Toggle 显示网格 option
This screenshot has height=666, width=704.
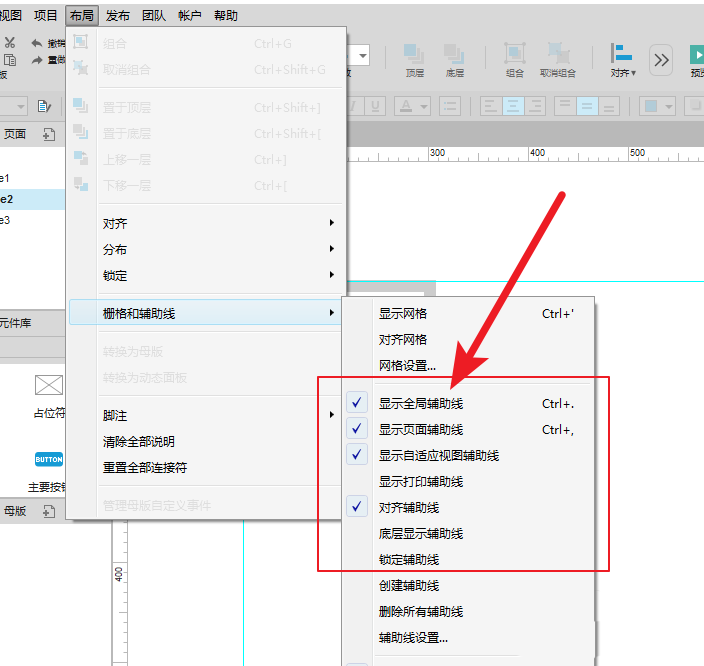coord(468,313)
